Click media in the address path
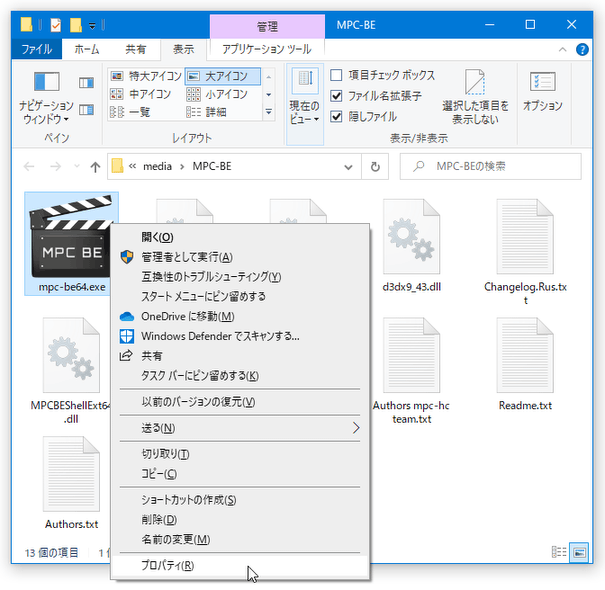Viewport: 605px width, 590px height. click(157, 166)
